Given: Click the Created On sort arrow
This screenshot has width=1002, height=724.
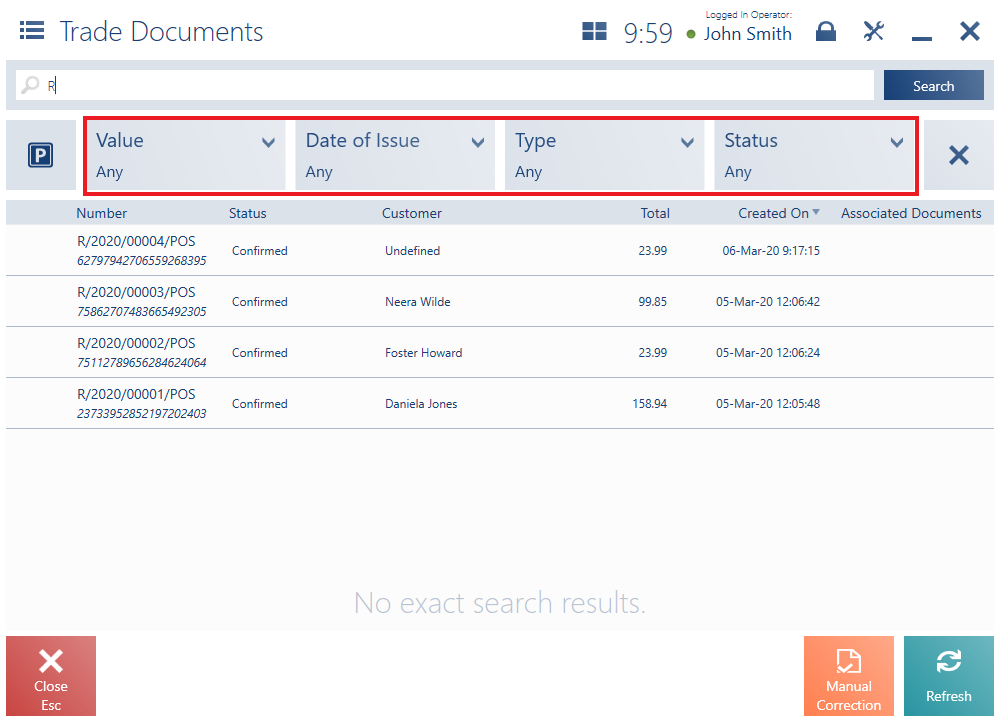Looking at the screenshot, I should pyautogui.click(x=816, y=212).
